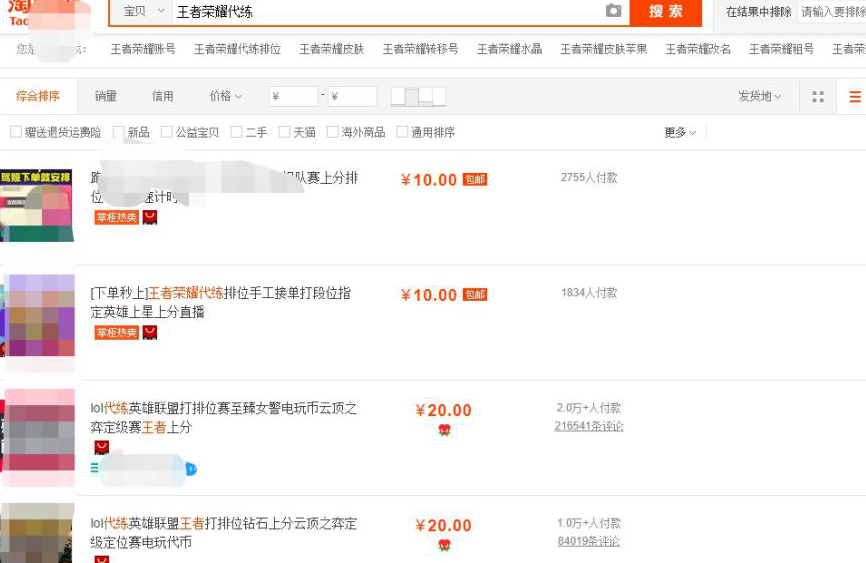Image resolution: width=866 pixels, height=563 pixels.
Task: Toggle 二手 filter checkbox
Action: (x=236, y=131)
